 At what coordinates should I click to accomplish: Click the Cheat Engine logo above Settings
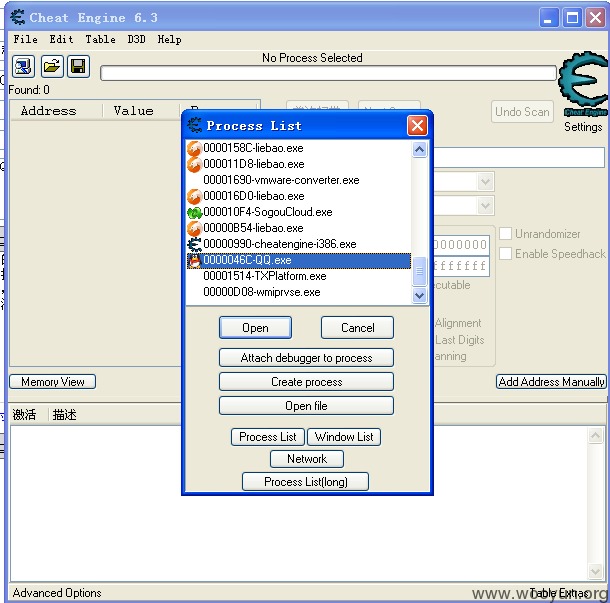[583, 84]
